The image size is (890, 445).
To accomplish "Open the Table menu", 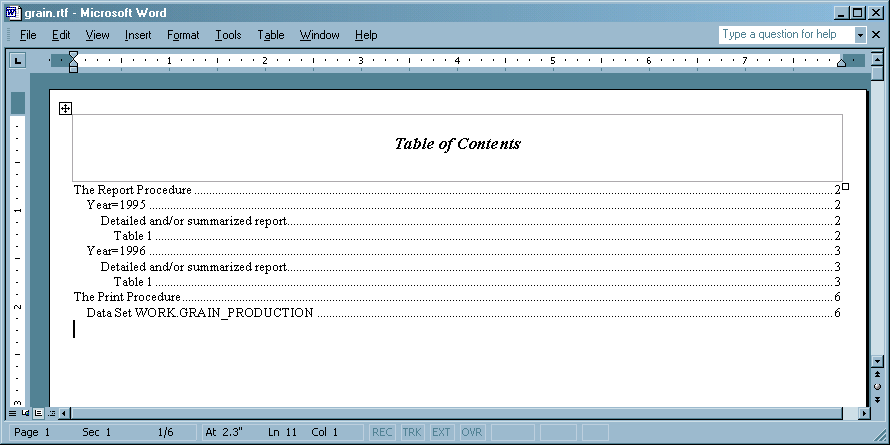I will pos(270,35).
